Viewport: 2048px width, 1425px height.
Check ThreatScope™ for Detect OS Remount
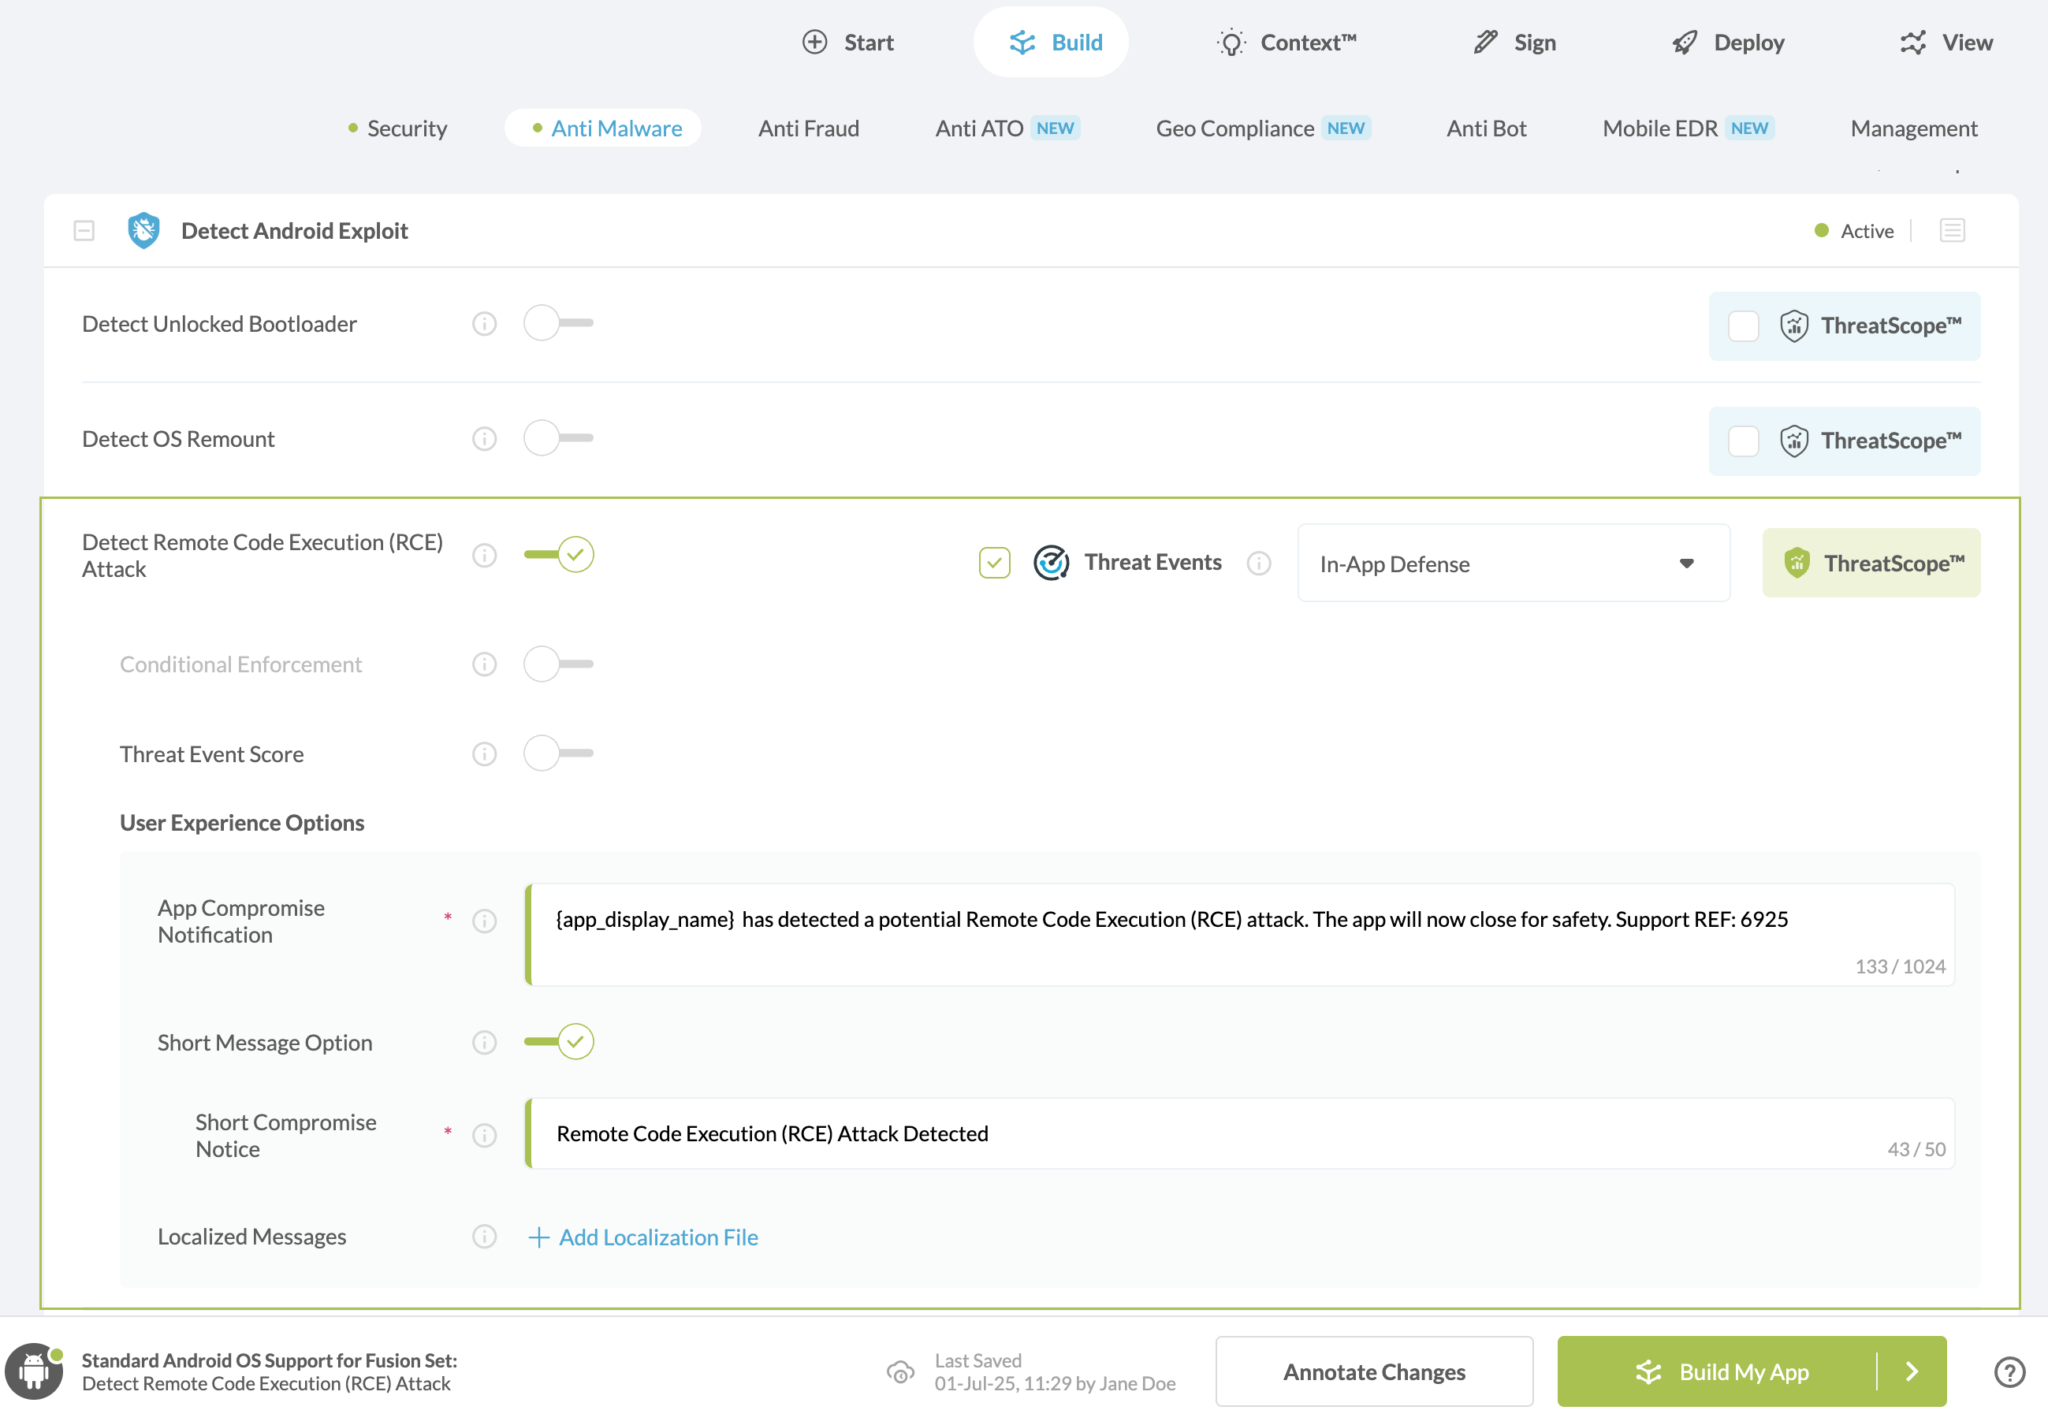(x=1743, y=440)
